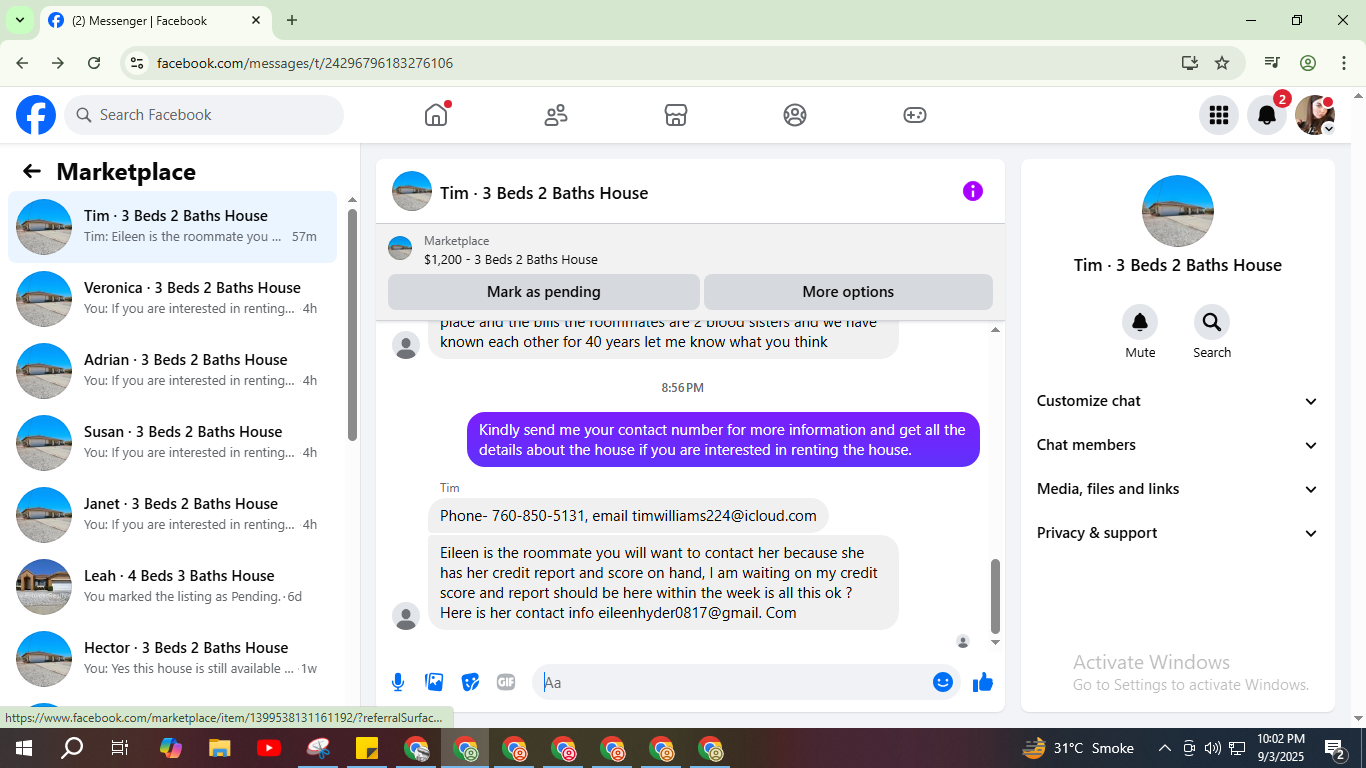Open the account profile picture menu
Image resolution: width=1366 pixels, height=768 pixels.
[x=1315, y=115]
